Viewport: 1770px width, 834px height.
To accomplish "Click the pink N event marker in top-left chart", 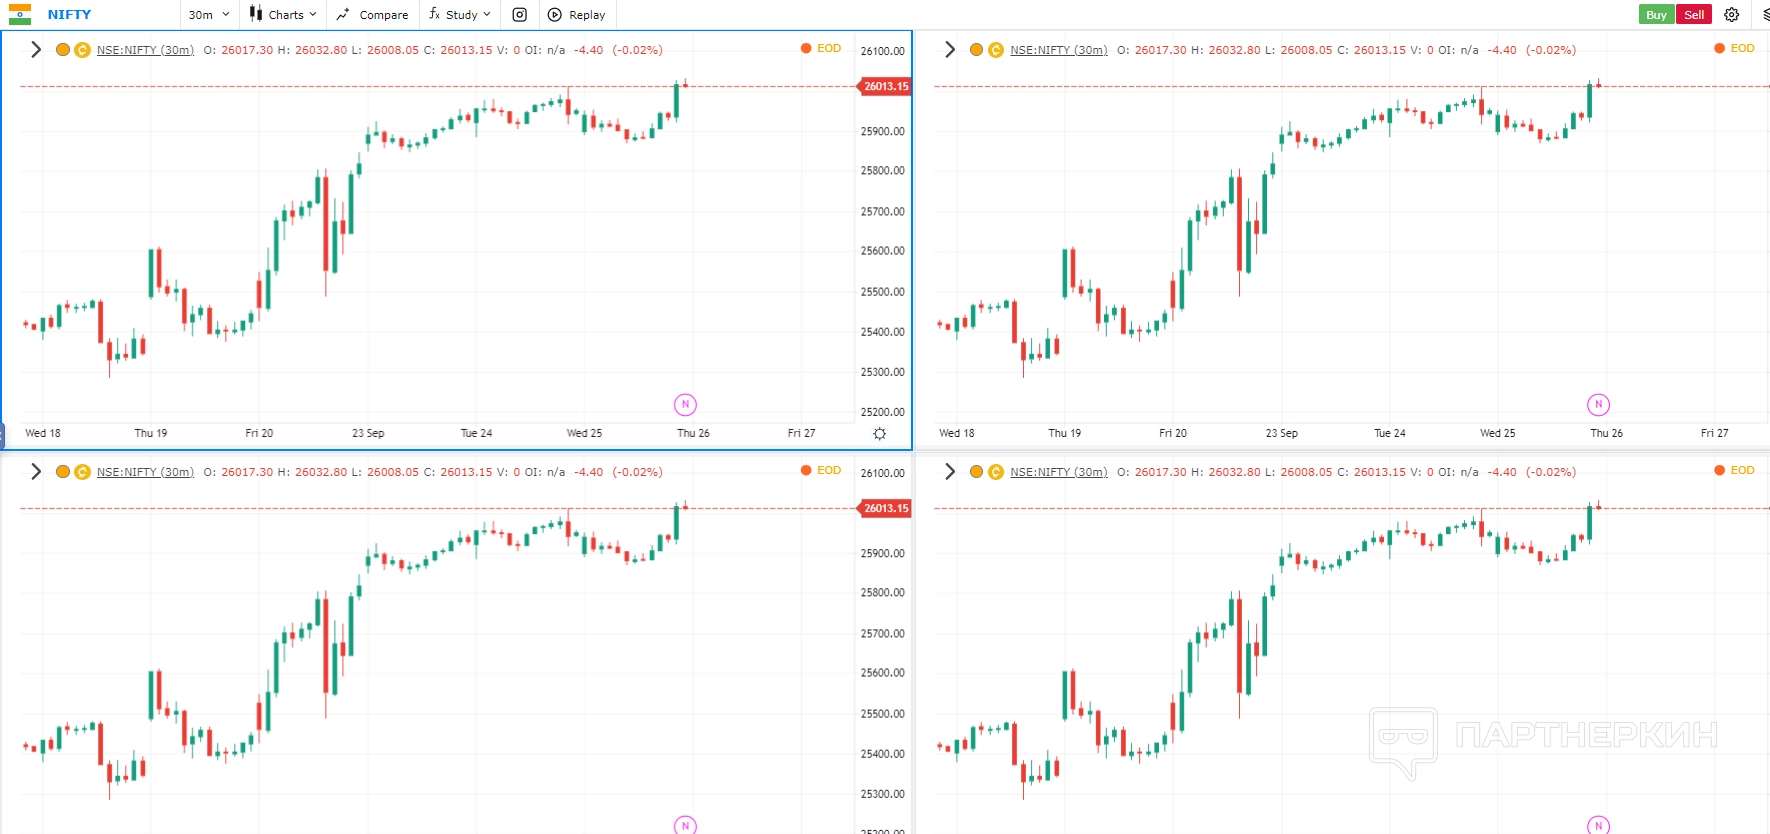I will tap(685, 404).
